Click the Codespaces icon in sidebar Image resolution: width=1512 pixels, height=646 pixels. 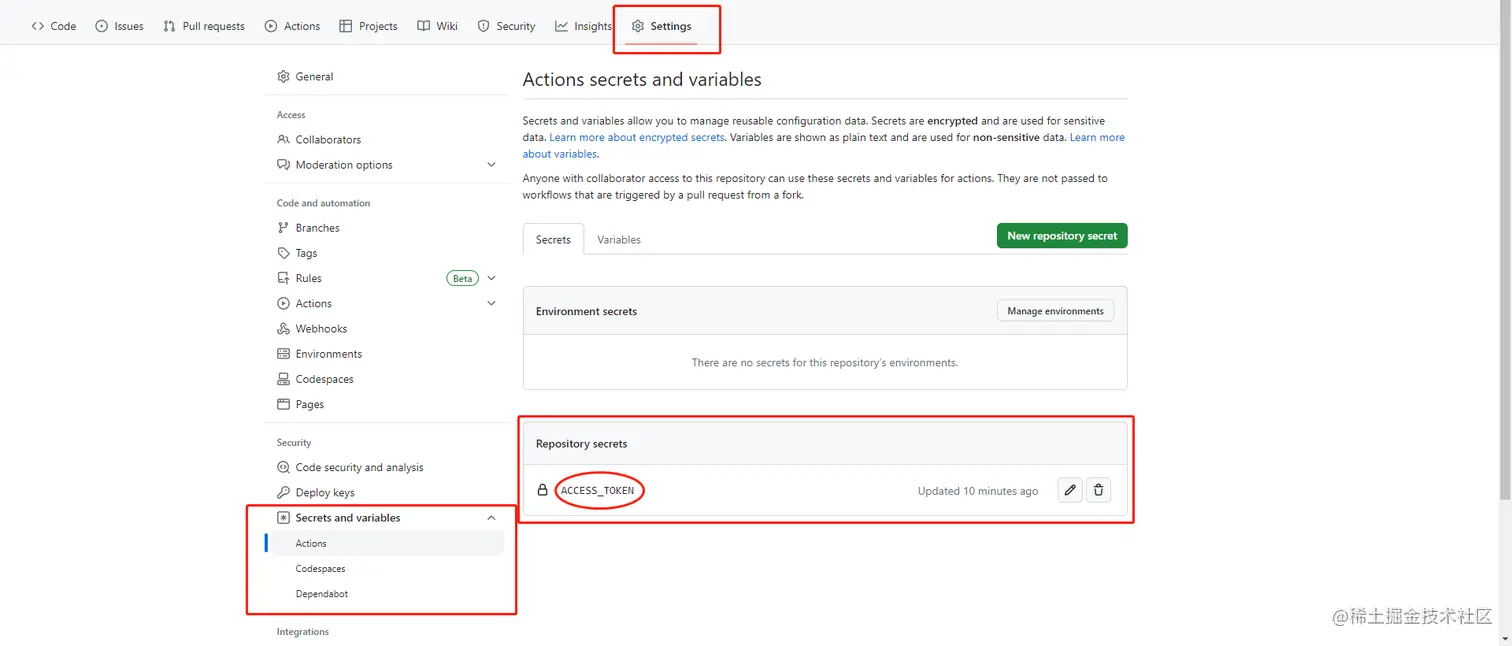click(283, 379)
